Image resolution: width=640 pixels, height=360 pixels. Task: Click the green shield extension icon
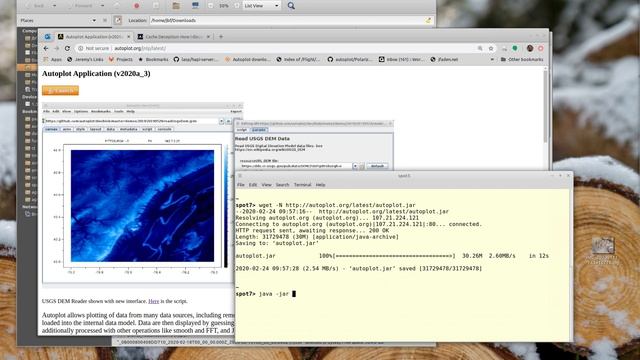(515, 48)
